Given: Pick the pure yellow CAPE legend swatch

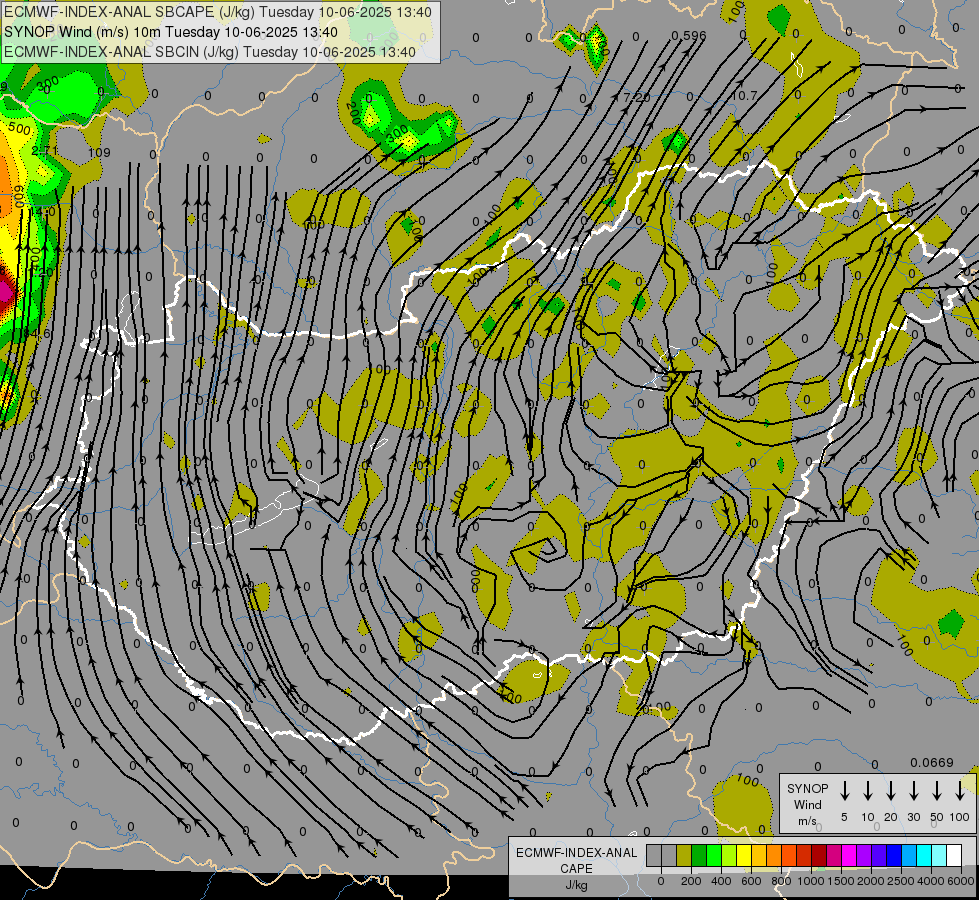Looking at the screenshot, I should (744, 856).
